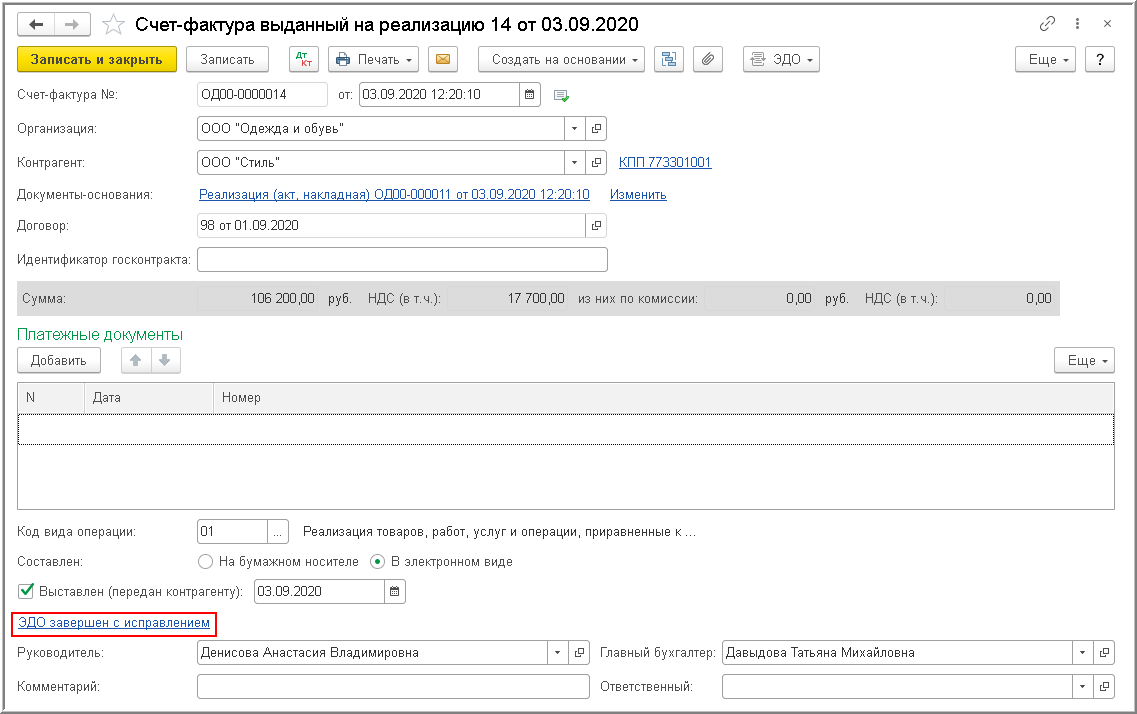
Task: Expand Ответственный dropdown arrow
Action: point(1083,686)
